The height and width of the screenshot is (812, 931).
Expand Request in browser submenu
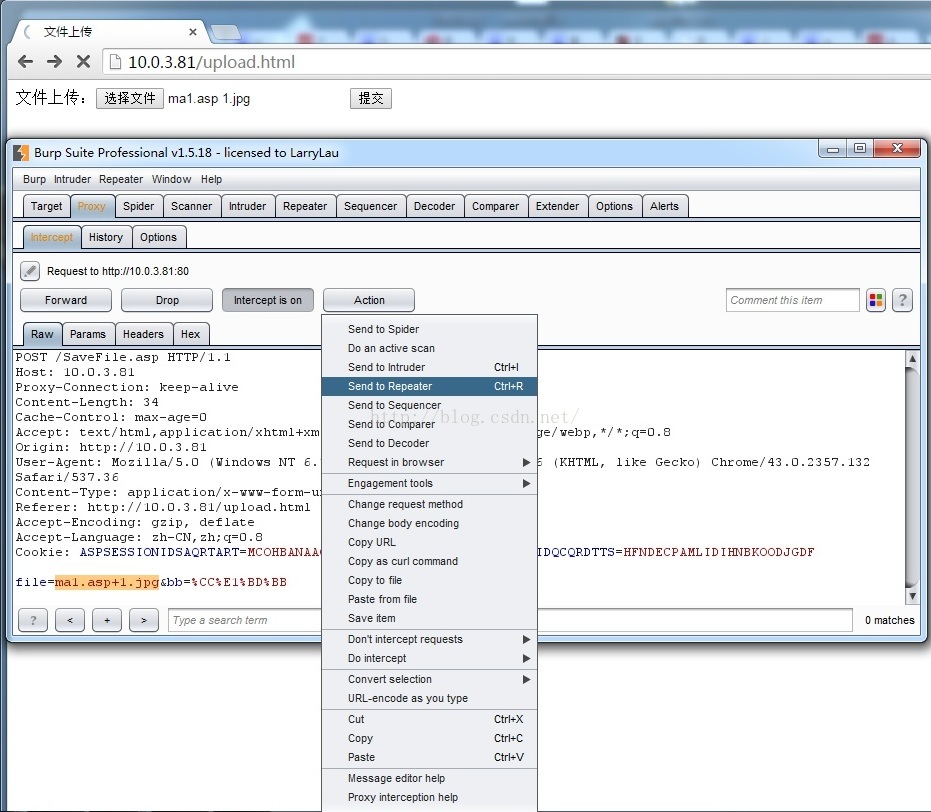pyautogui.click(x=429, y=462)
